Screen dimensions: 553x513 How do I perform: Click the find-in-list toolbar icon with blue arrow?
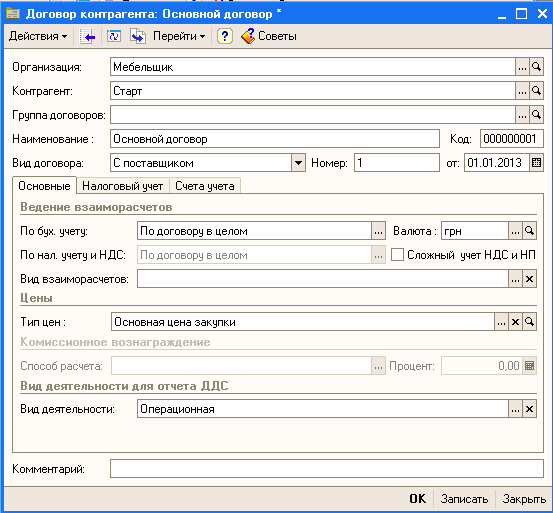coord(87,36)
